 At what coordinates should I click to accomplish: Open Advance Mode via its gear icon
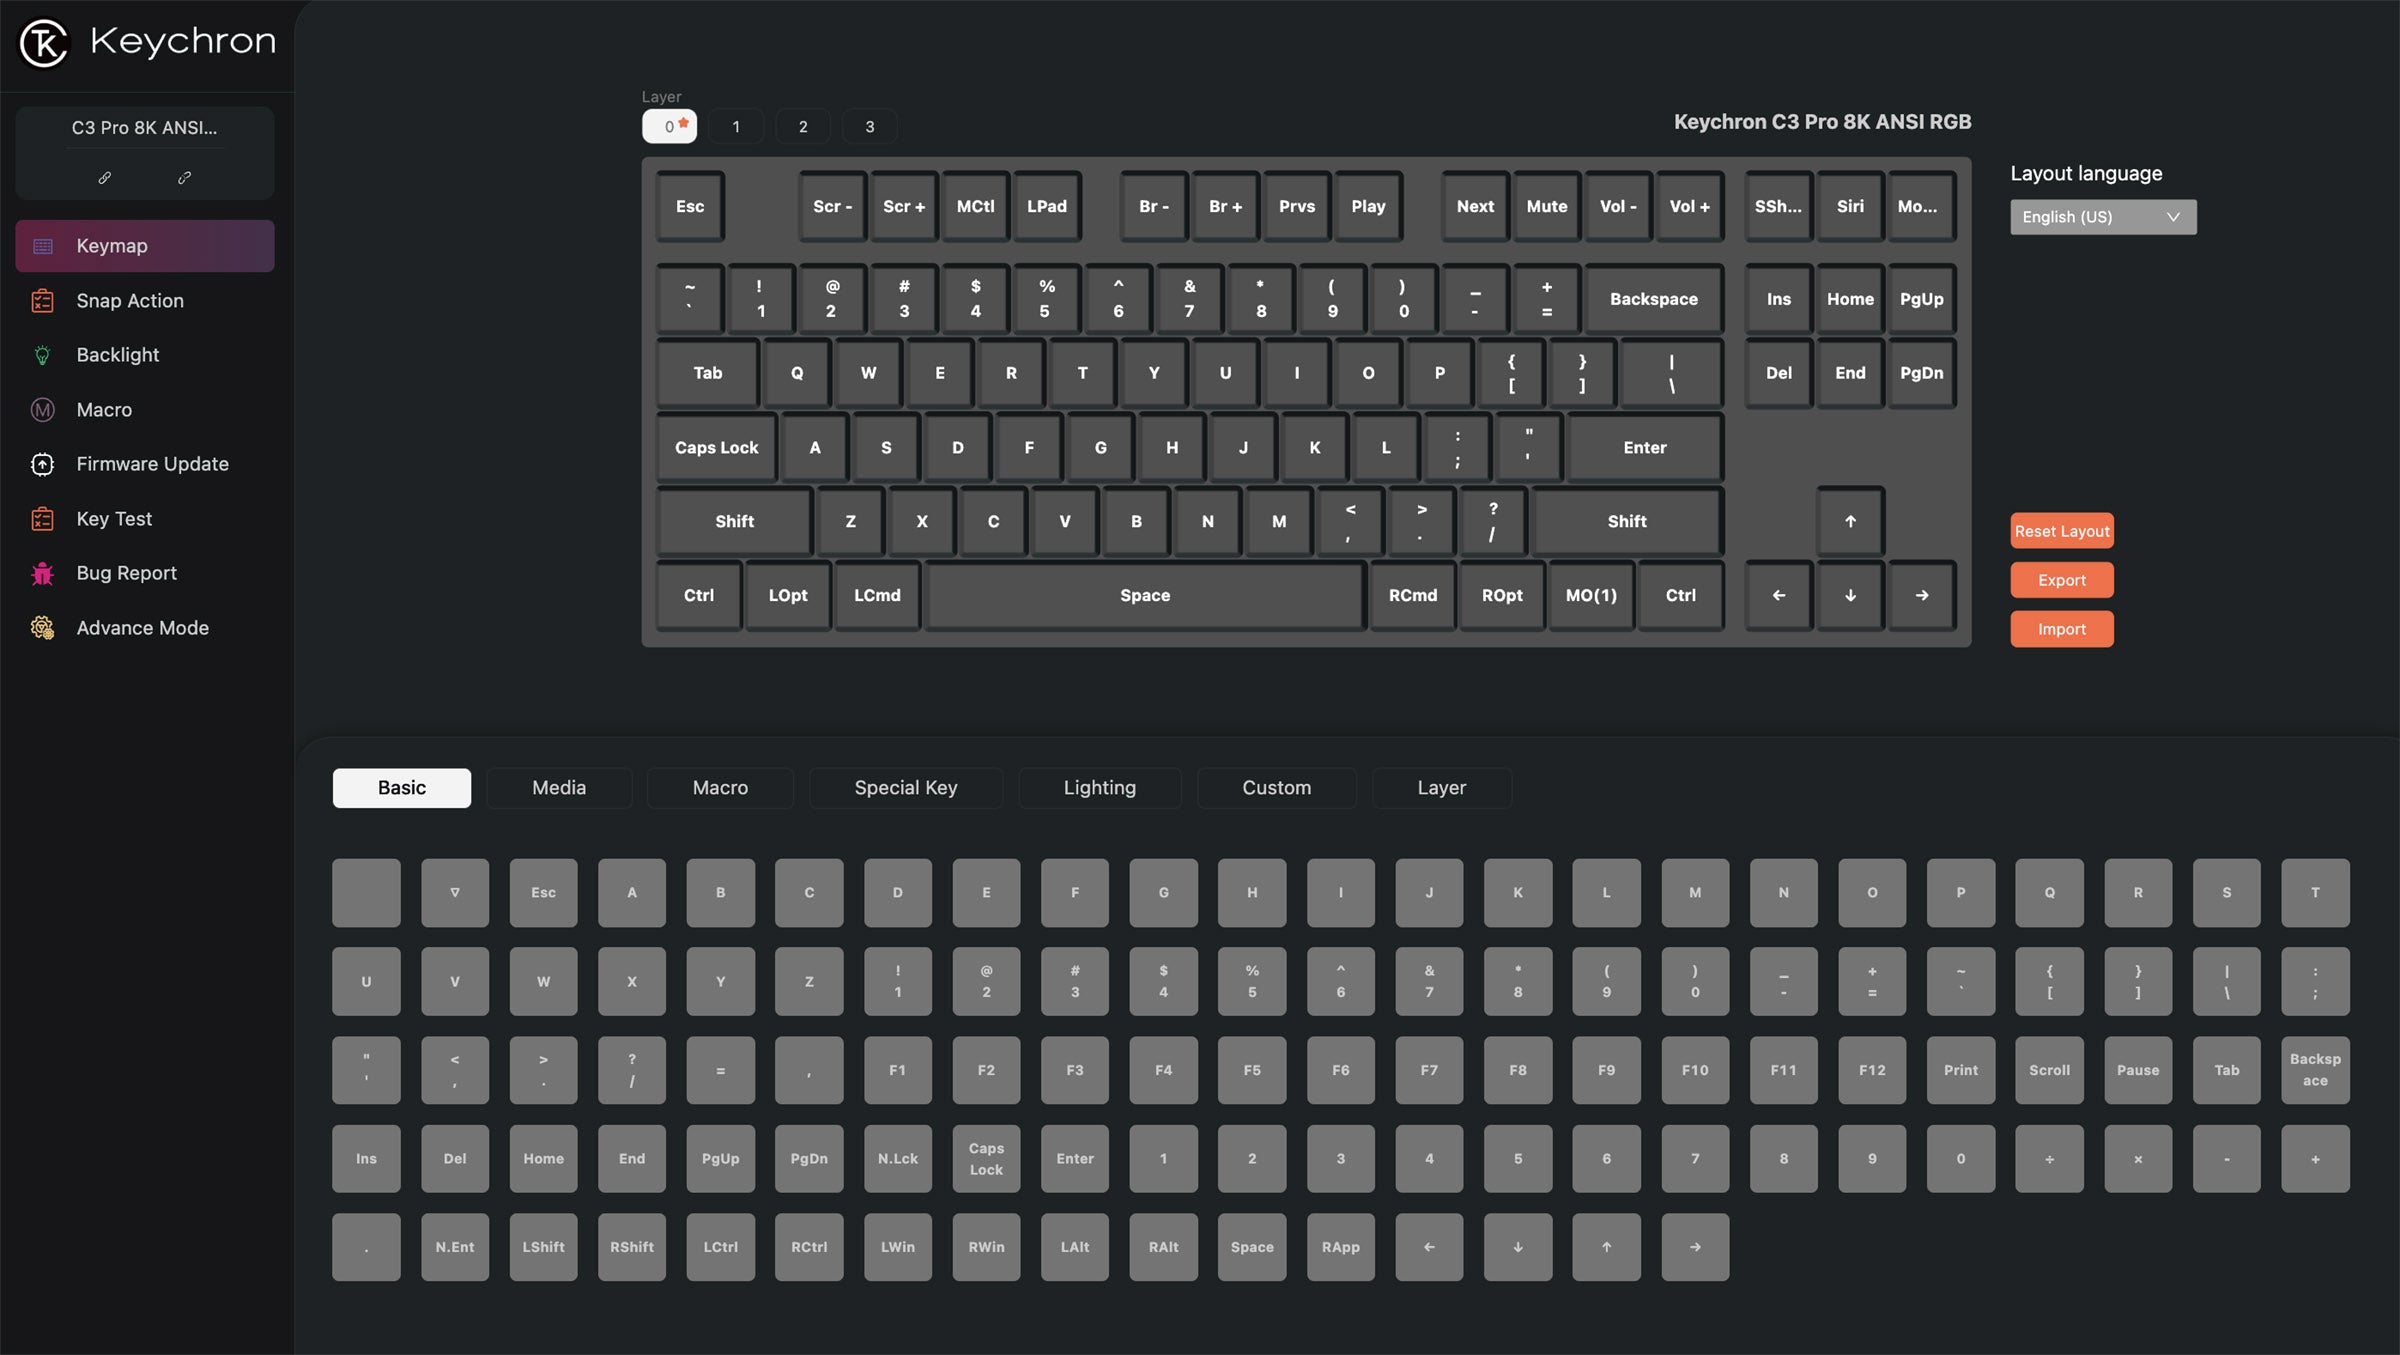[x=42, y=628]
